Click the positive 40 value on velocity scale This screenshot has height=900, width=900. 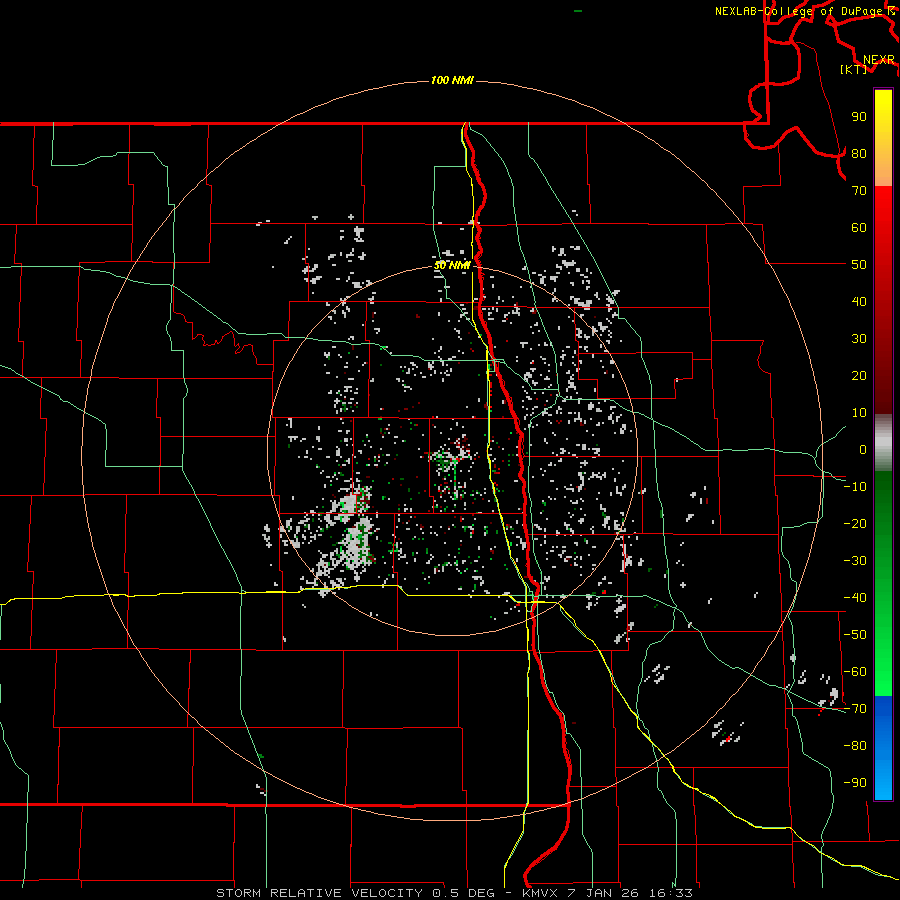pos(859,301)
